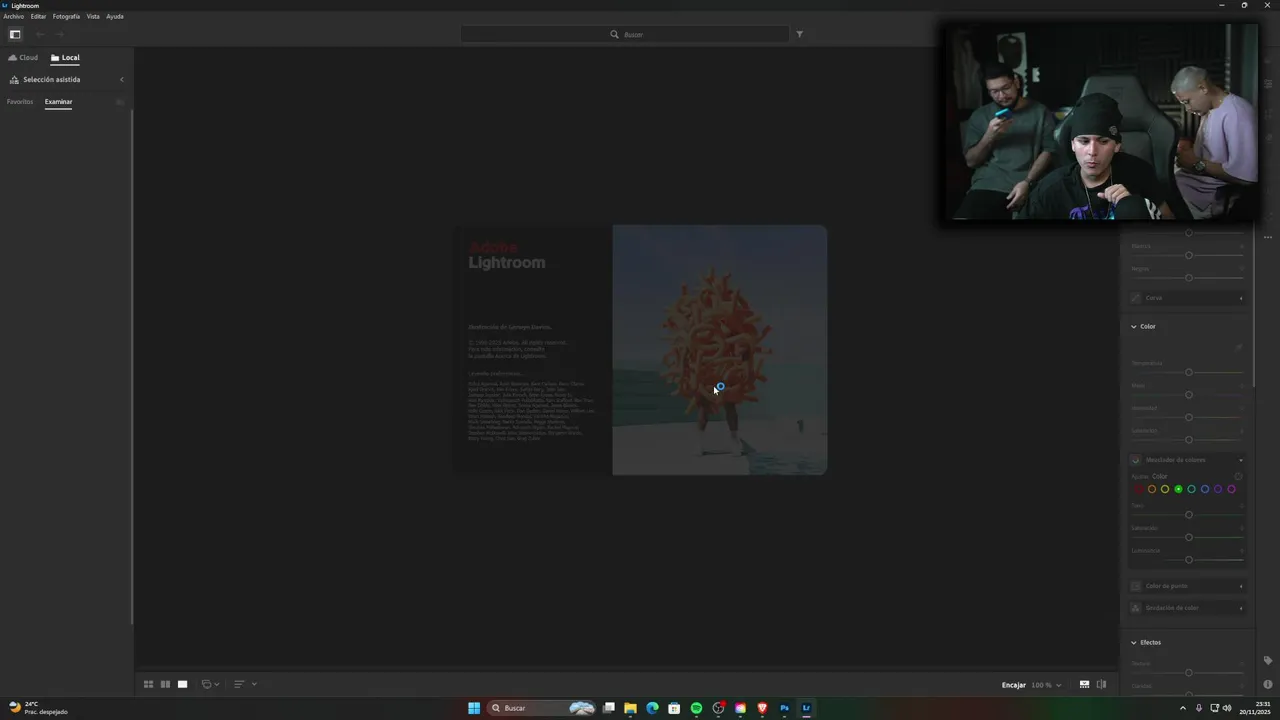Select the magenta color mixer swatch
Screen dimensions: 1280x720
click(1231, 489)
